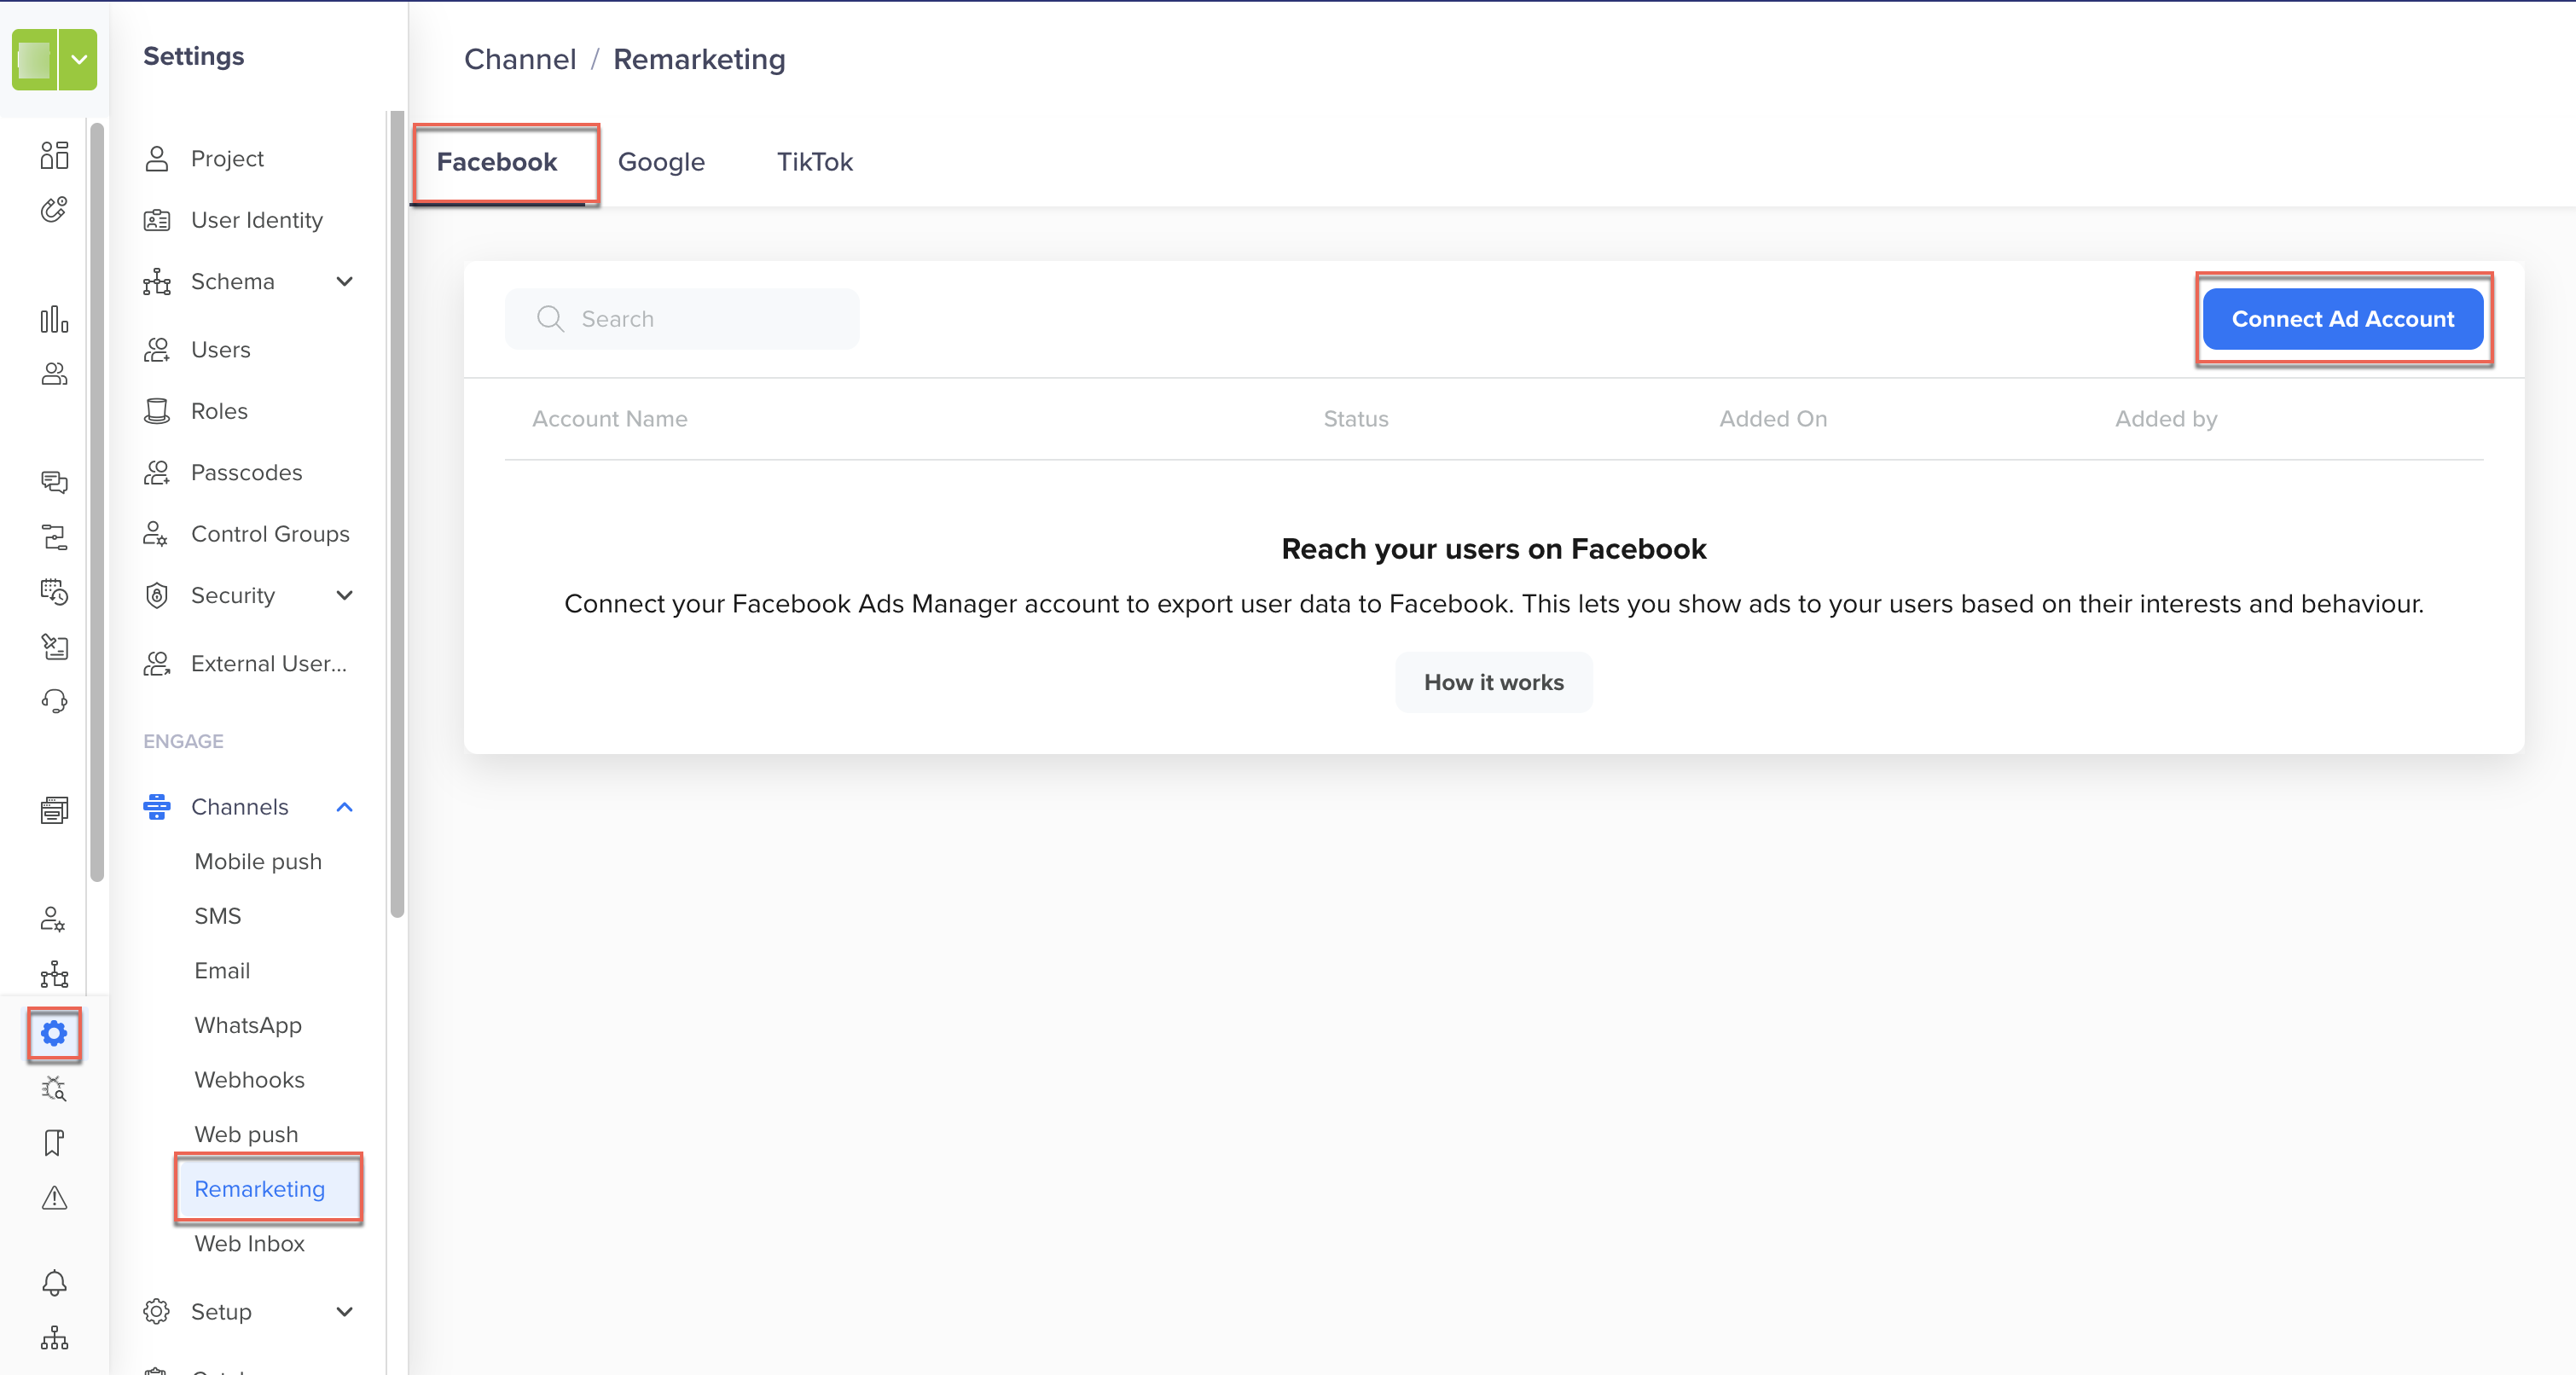Click the two-people users icon in the left rail
This screenshot has height=1375, width=2576.
(54, 374)
